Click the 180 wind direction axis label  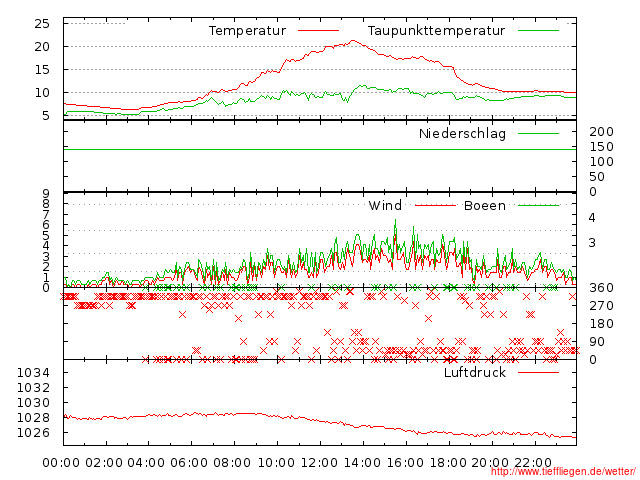click(x=601, y=324)
